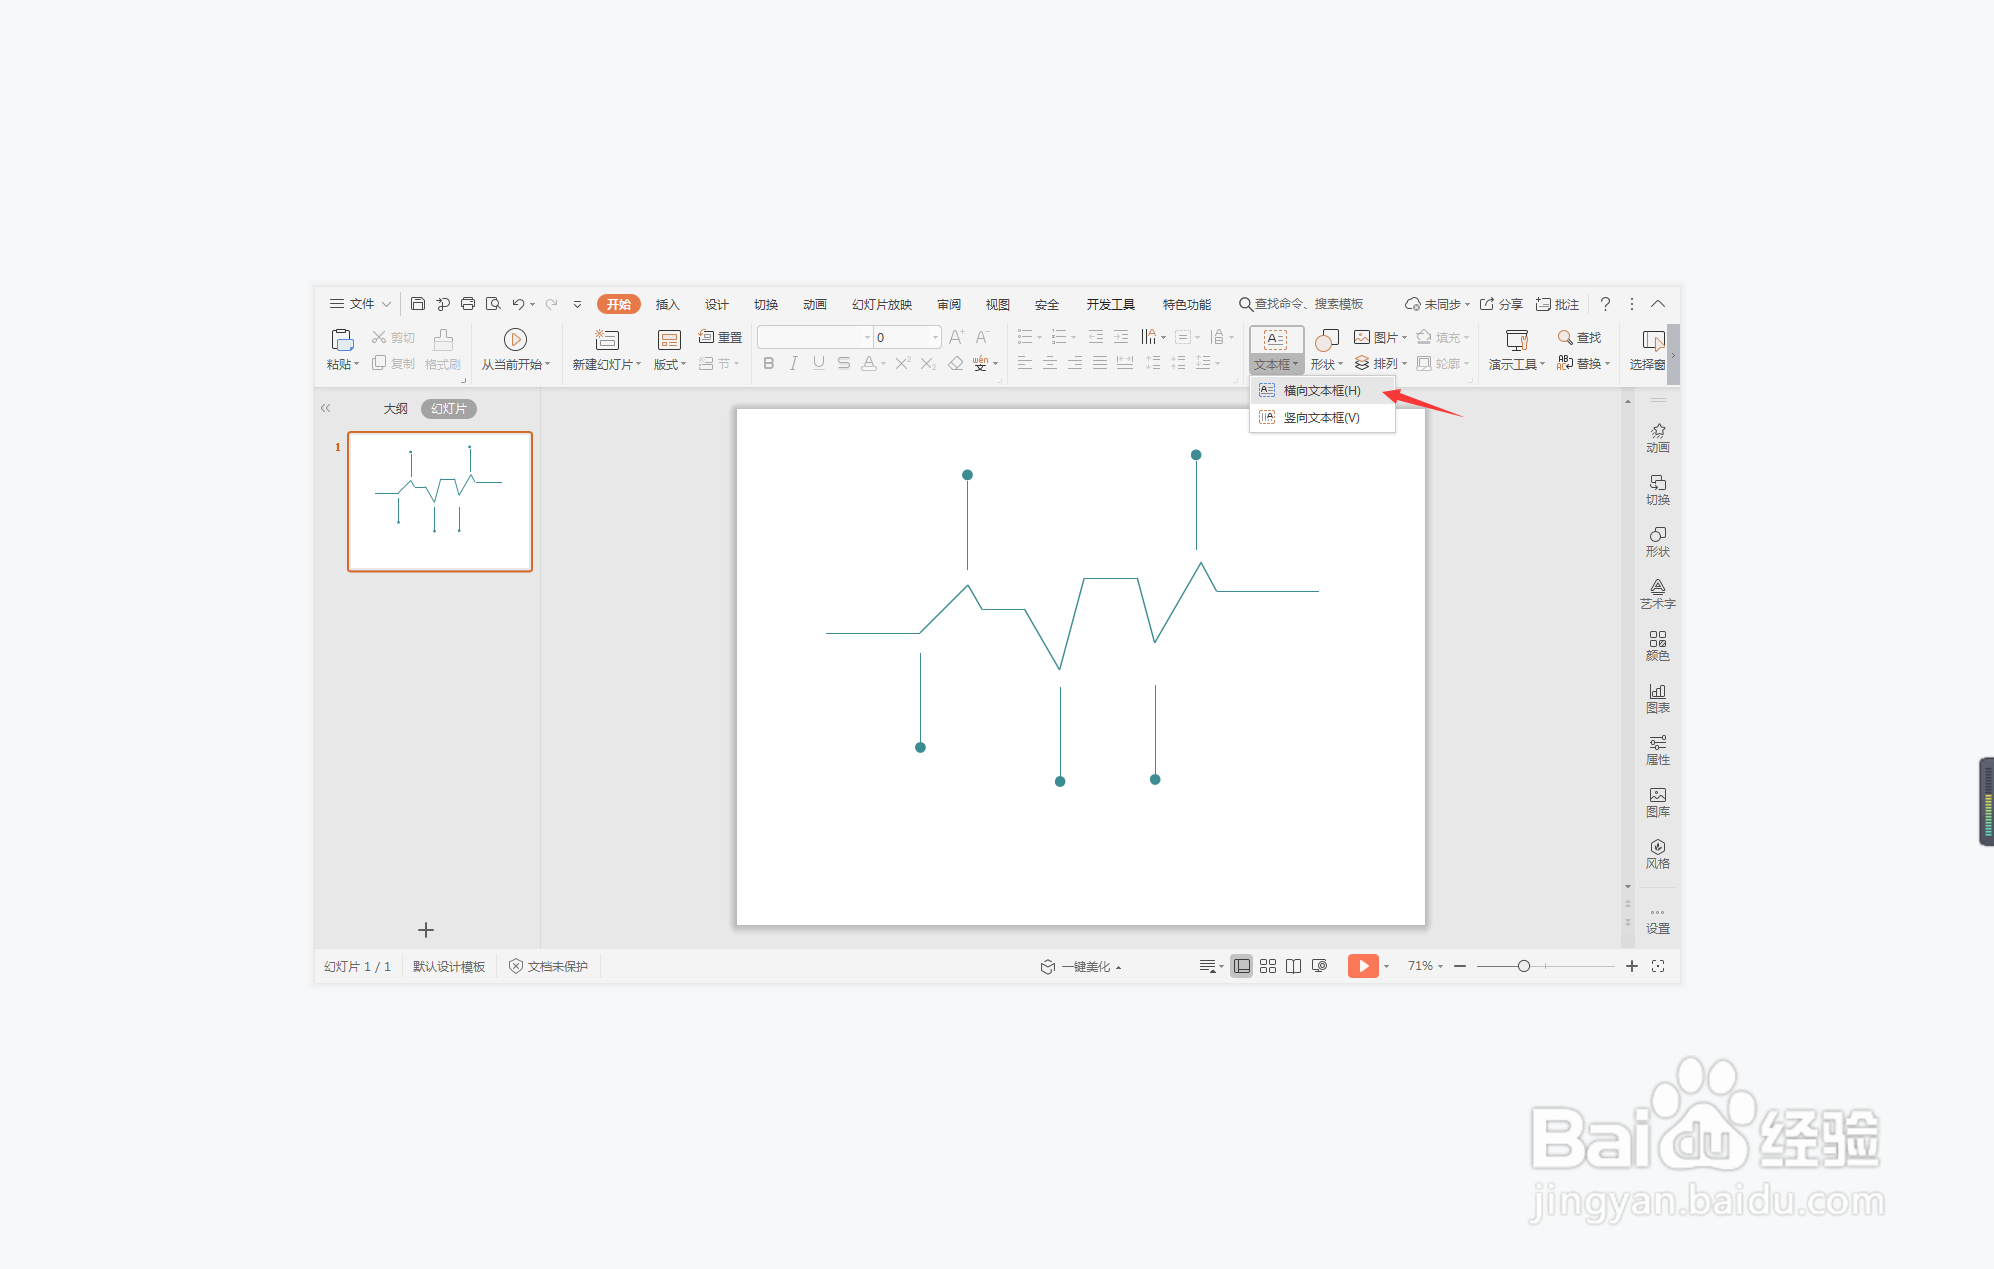Click the Save icon in quick access toolbar

click(x=418, y=304)
